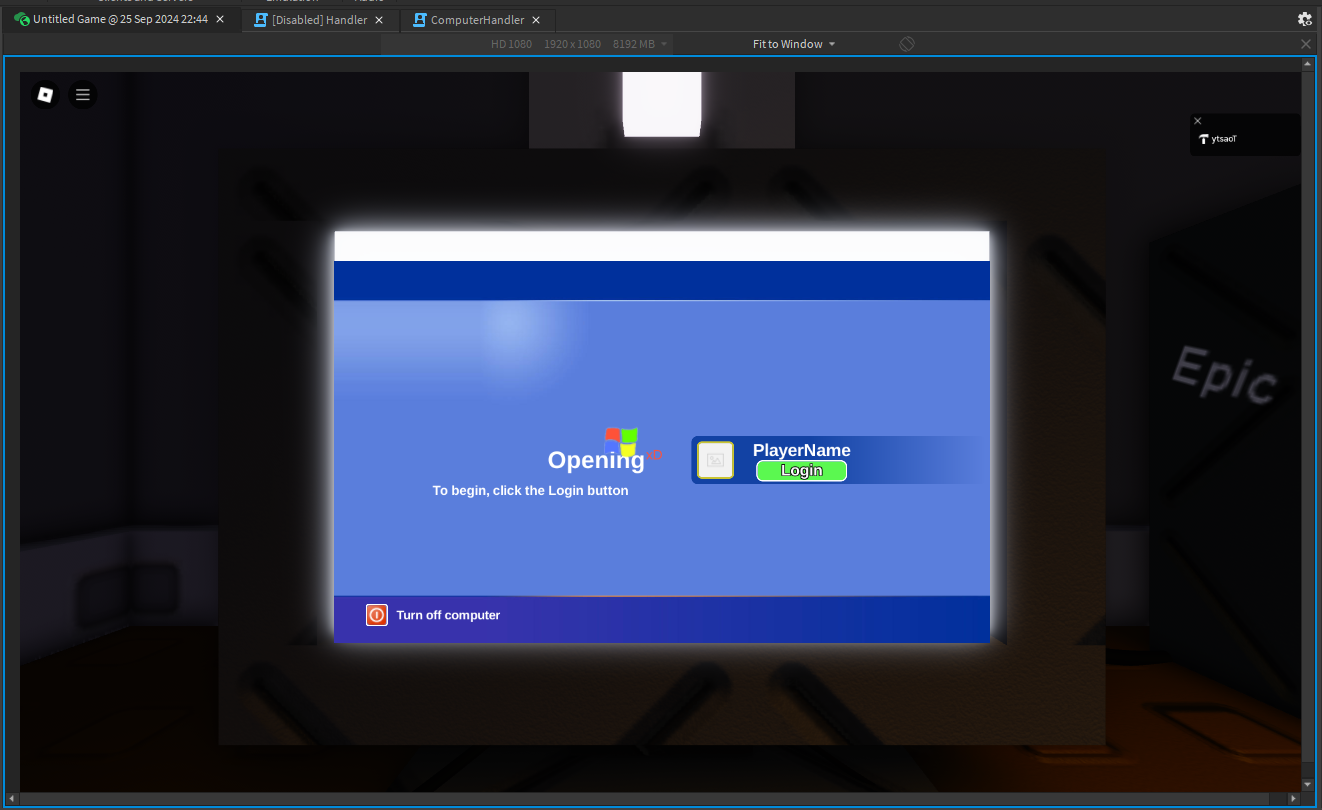Click the player avatar thumbnail
This screenshot has height=810, width=1322.
715,460
